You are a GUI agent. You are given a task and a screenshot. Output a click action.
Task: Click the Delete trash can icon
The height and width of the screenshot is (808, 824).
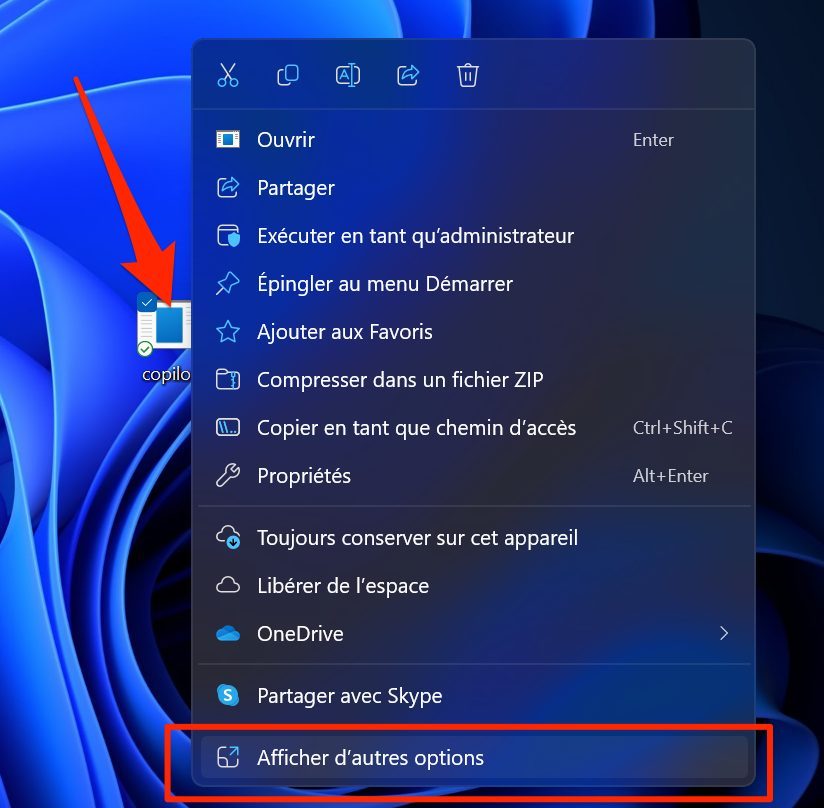[468, 75]
